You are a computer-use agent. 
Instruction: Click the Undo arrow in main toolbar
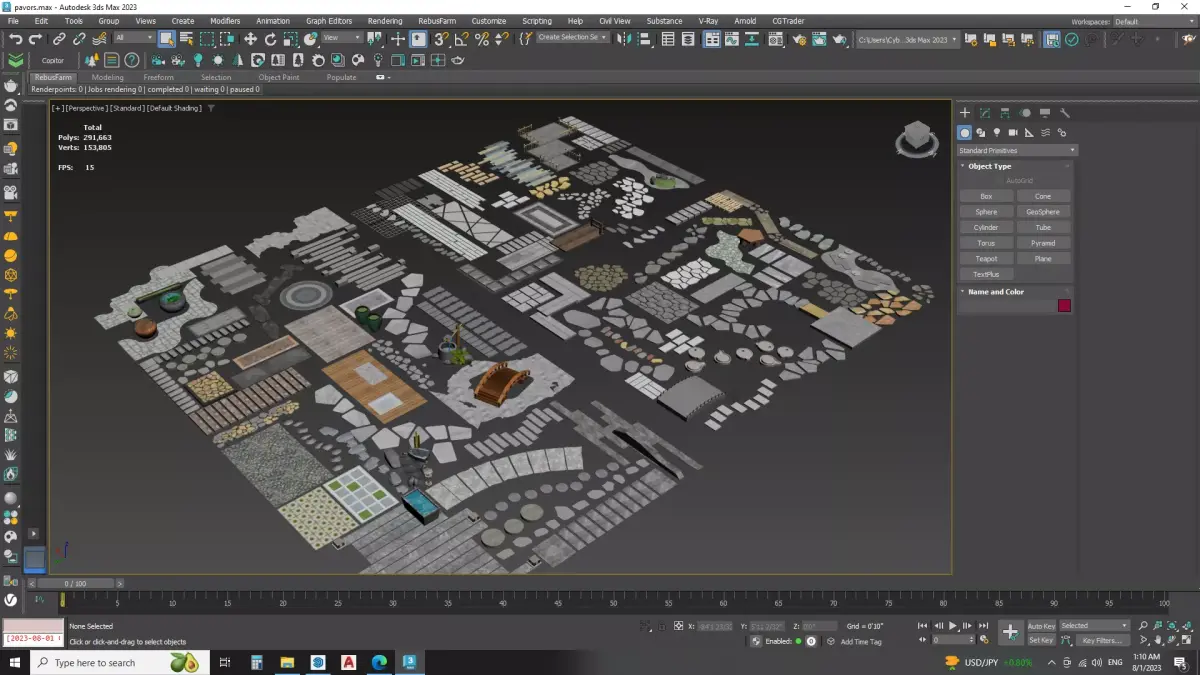coord(15,39)
